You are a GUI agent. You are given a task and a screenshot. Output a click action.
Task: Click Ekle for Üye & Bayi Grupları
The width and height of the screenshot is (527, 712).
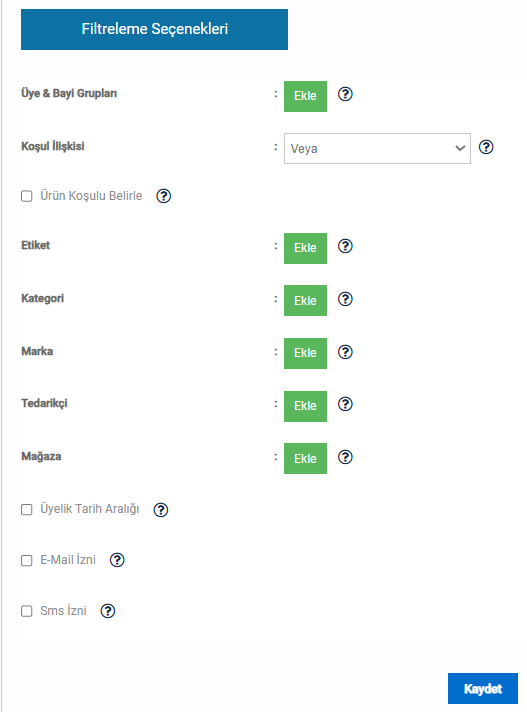305,96
